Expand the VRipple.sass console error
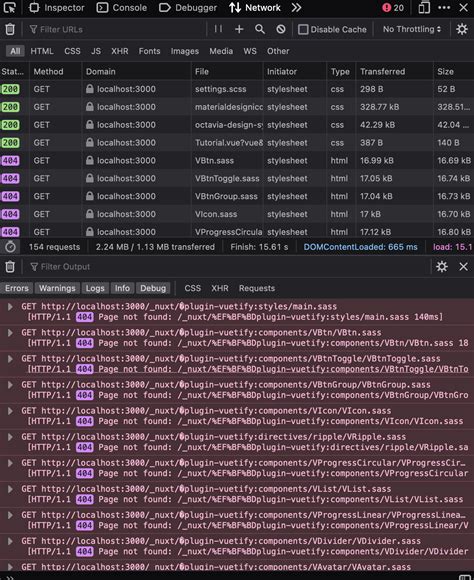The width and height of the screenshot is (474, 580). 10,437
